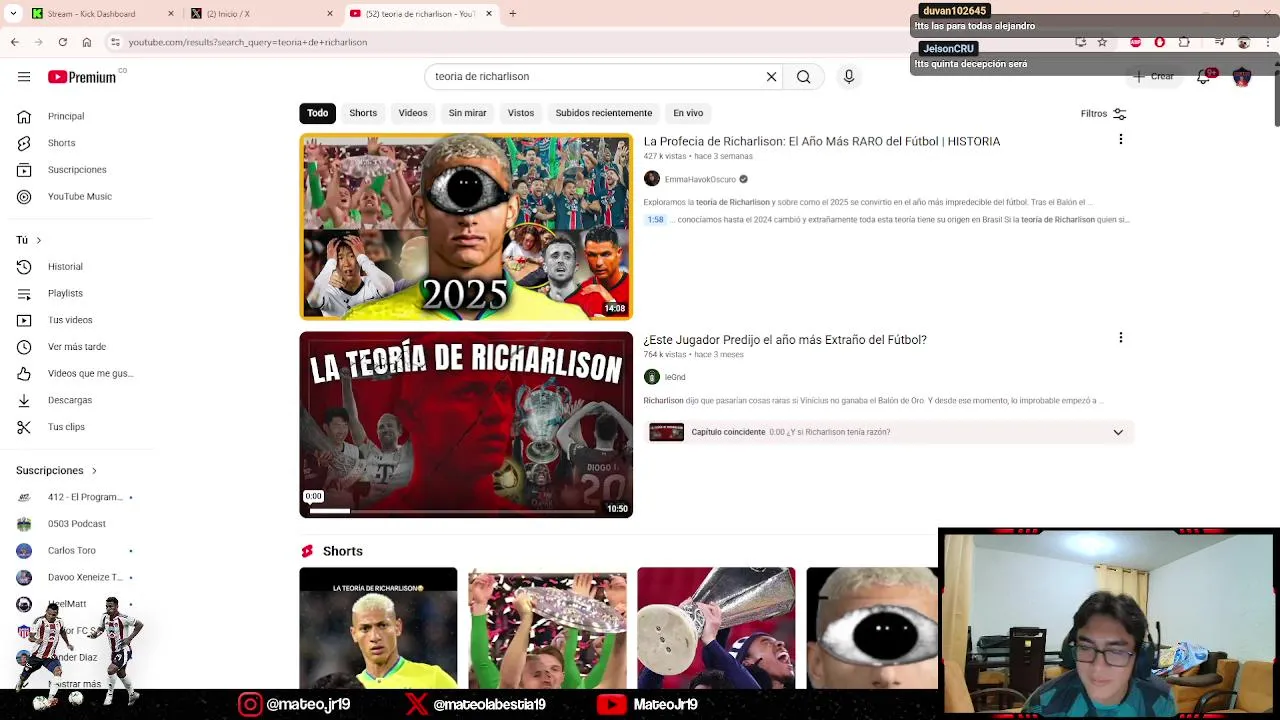This screenshot has height=720, width=1280.
Task: Open the YouTube account avatar menu
Action: [1242, 77]
